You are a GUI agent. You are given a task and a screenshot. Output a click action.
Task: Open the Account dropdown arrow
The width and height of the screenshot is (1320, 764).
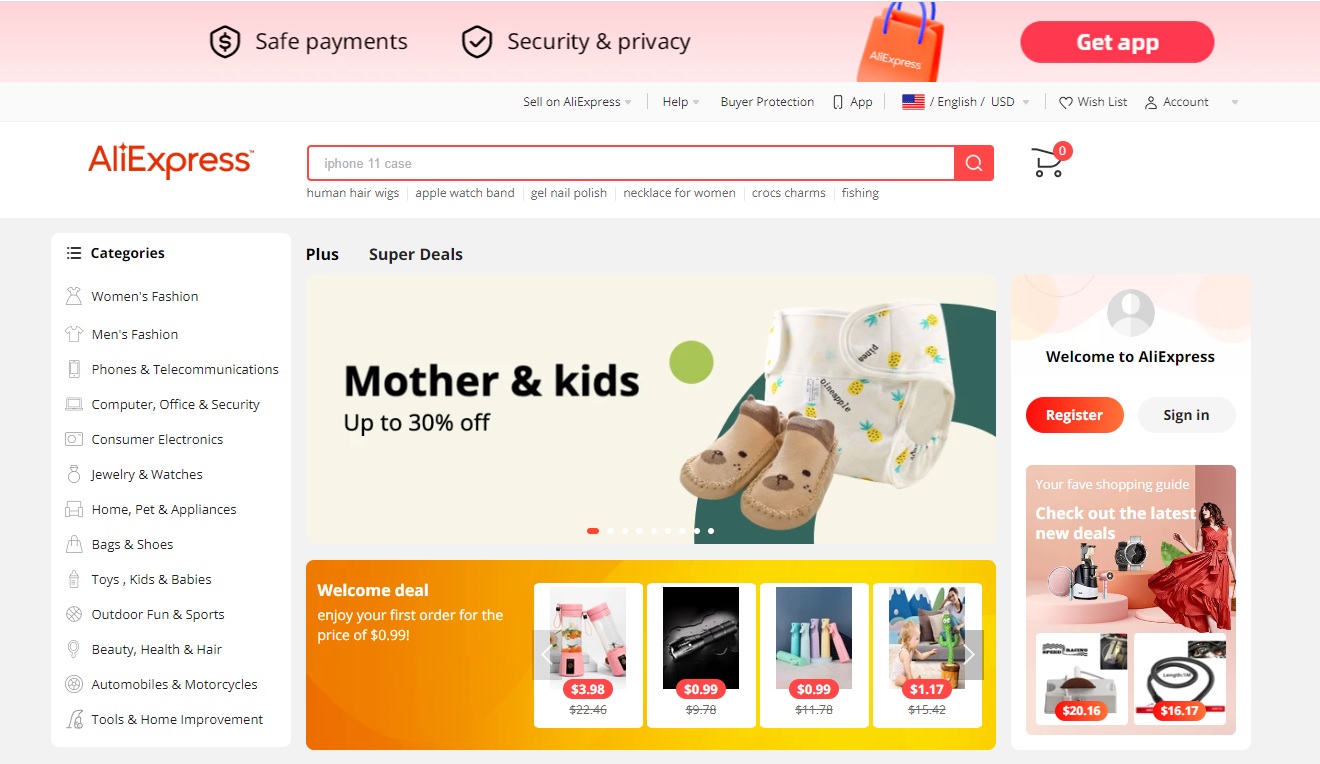pos(1235,102)
